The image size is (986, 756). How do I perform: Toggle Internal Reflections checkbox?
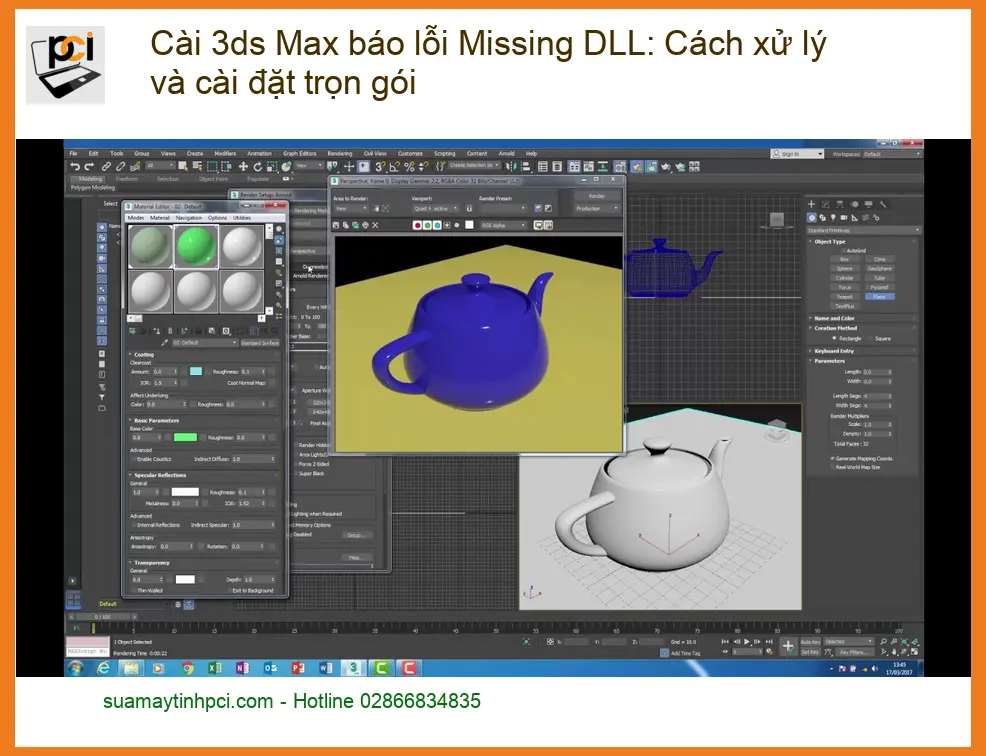(133, 525)
